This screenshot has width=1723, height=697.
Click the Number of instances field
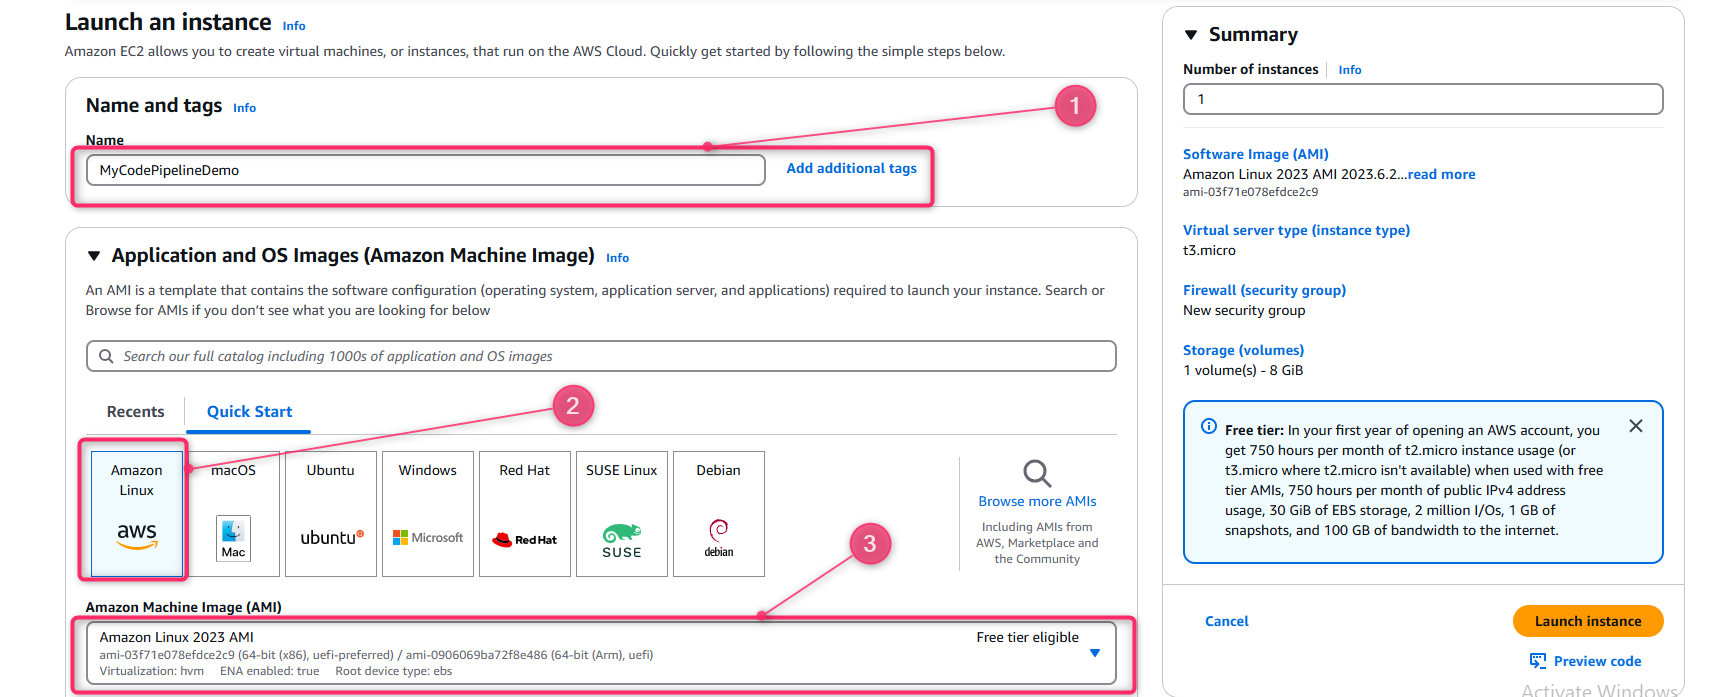1423,99
